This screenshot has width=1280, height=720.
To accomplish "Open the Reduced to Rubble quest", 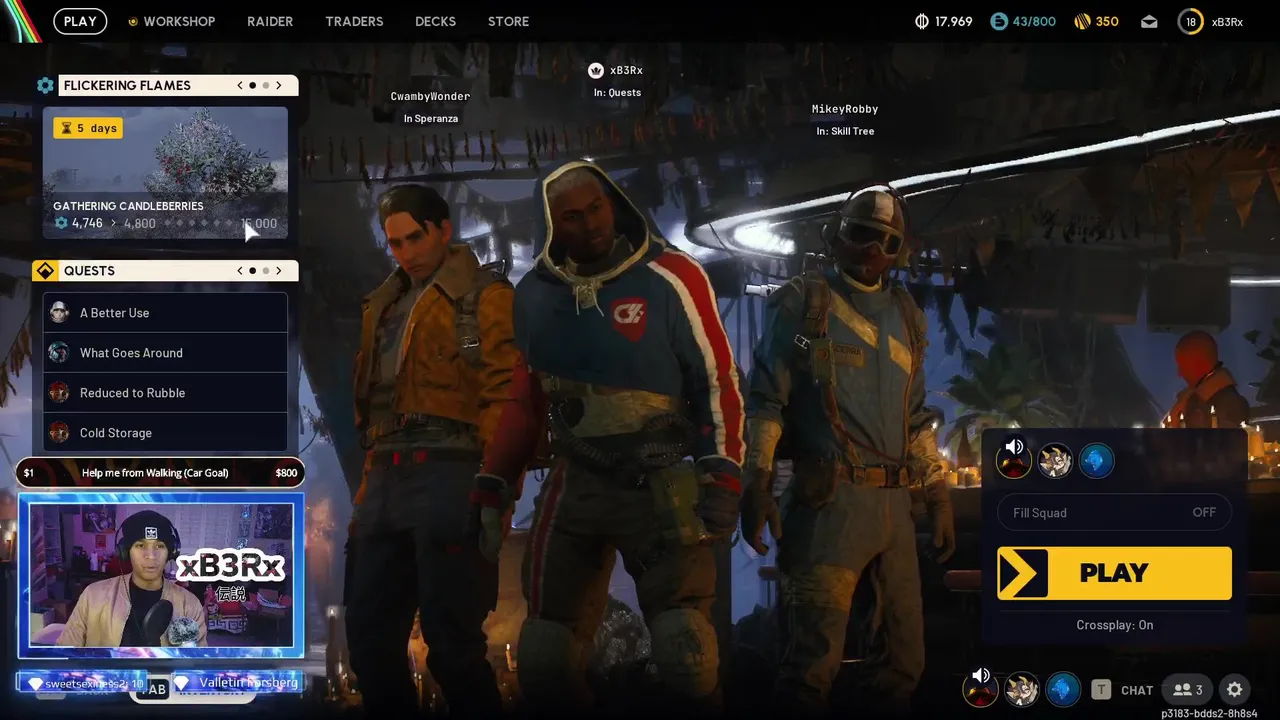I will coord(165,393).
